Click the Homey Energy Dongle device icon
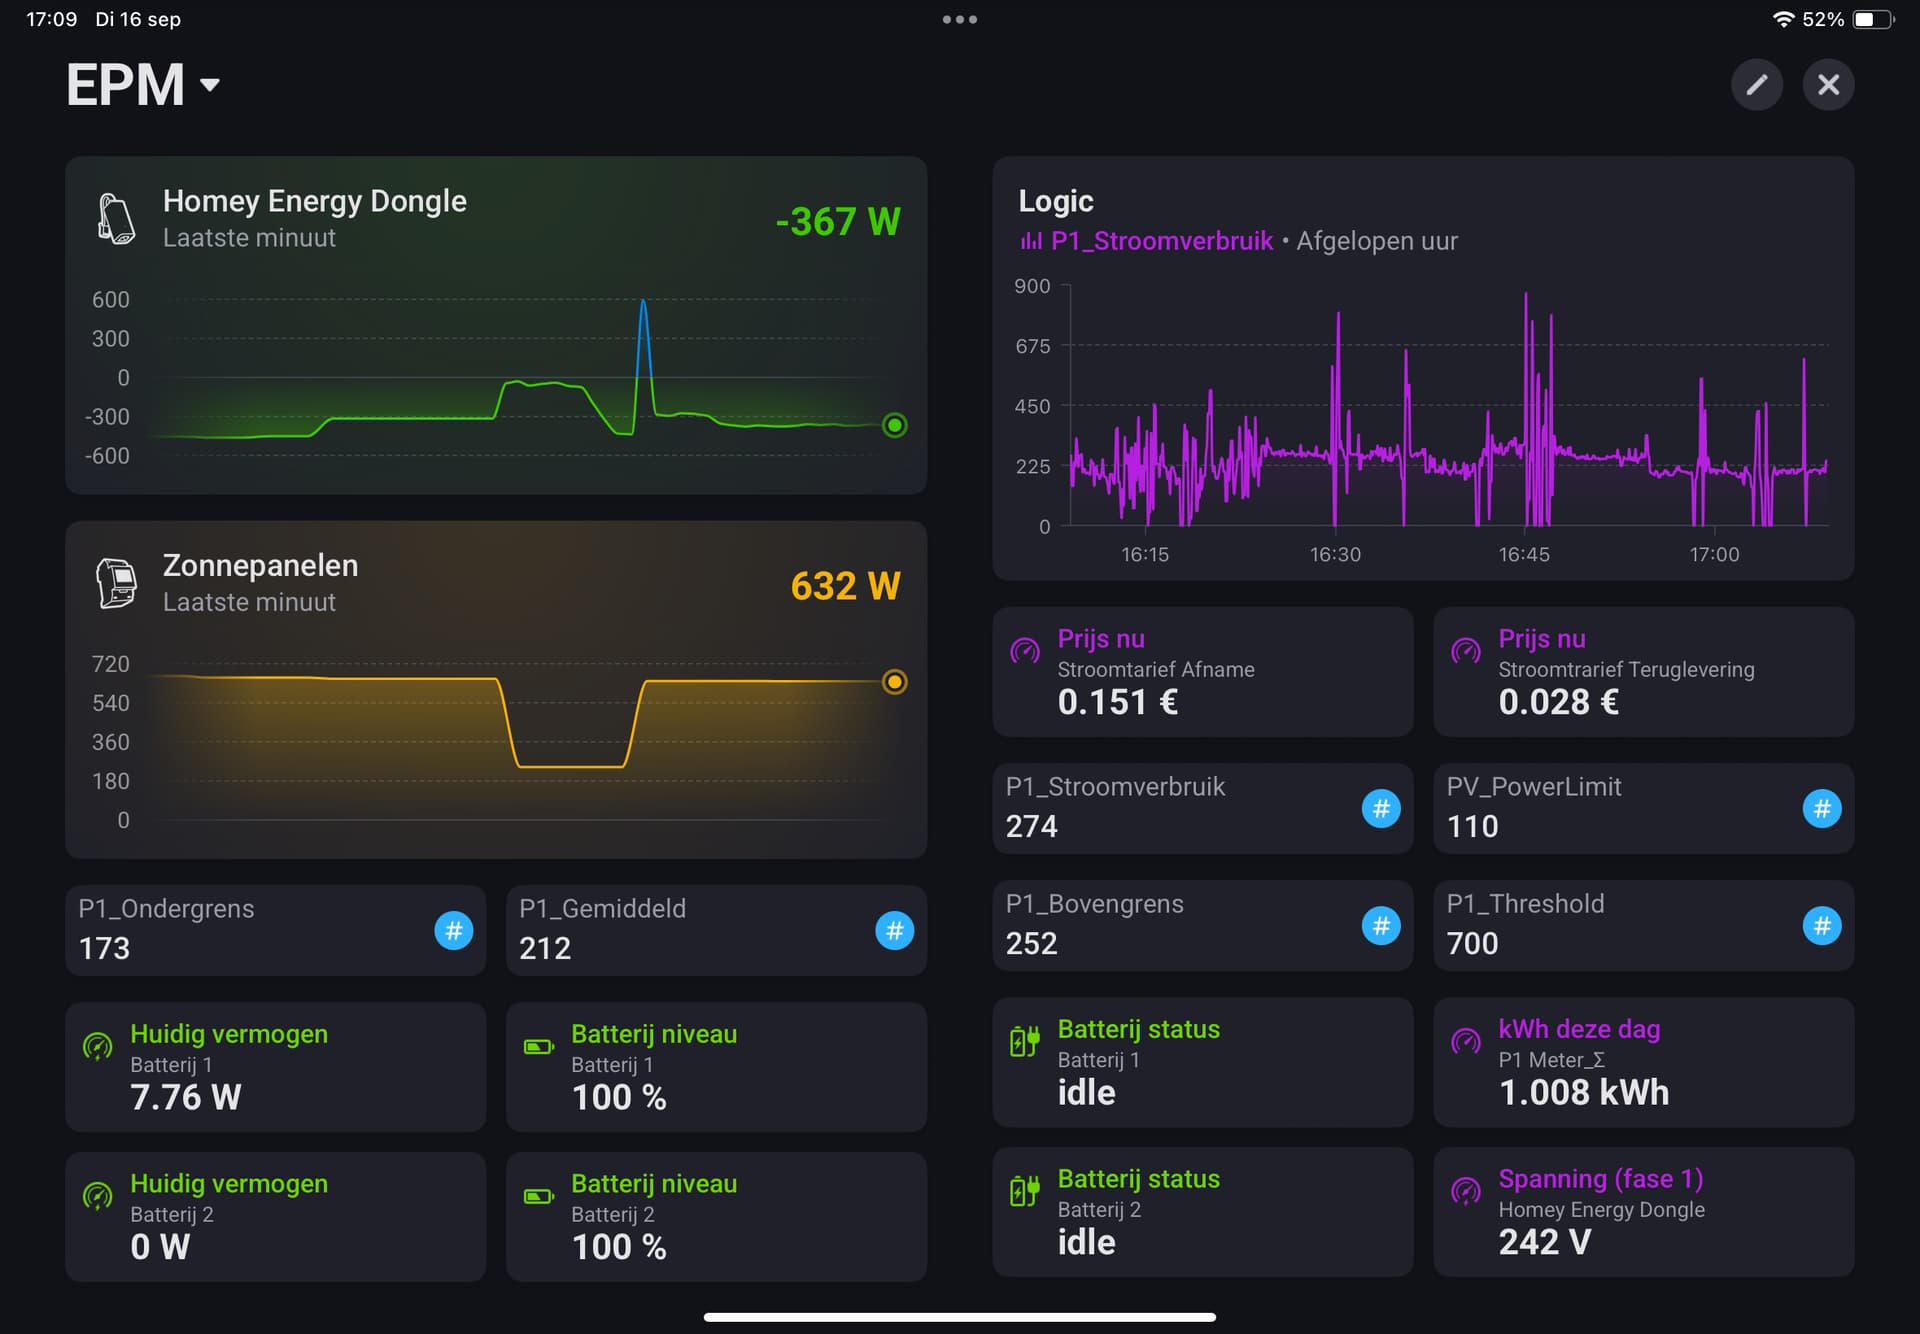The width and height of the screenshot is (1920, 1334). (116, 218)
